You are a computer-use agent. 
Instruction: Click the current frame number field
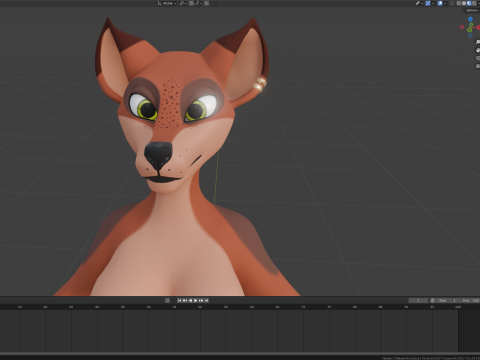coord(418,300)
